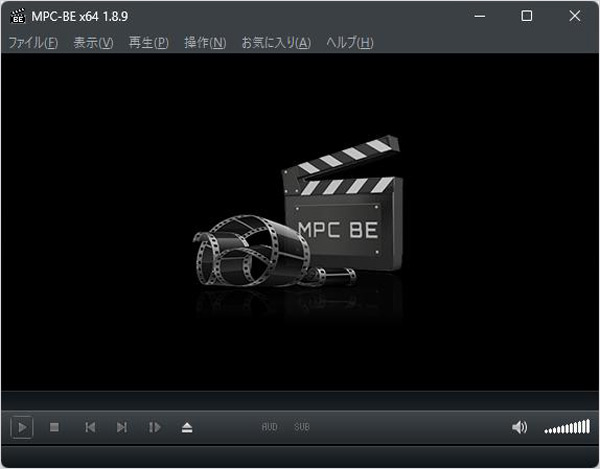600x469 pixels.
Task: Open the お気に入り(A) menu
Action: point(276,42)
